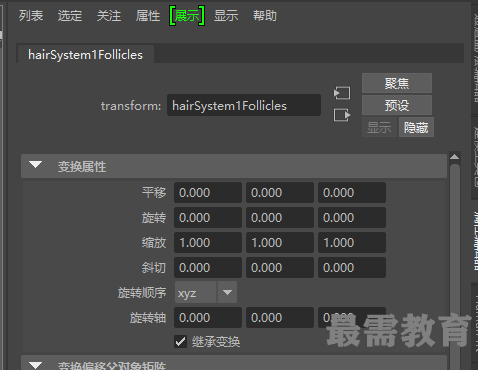Click the 斜切 second value field
478x370 pixels.
[x=280, y=268]
